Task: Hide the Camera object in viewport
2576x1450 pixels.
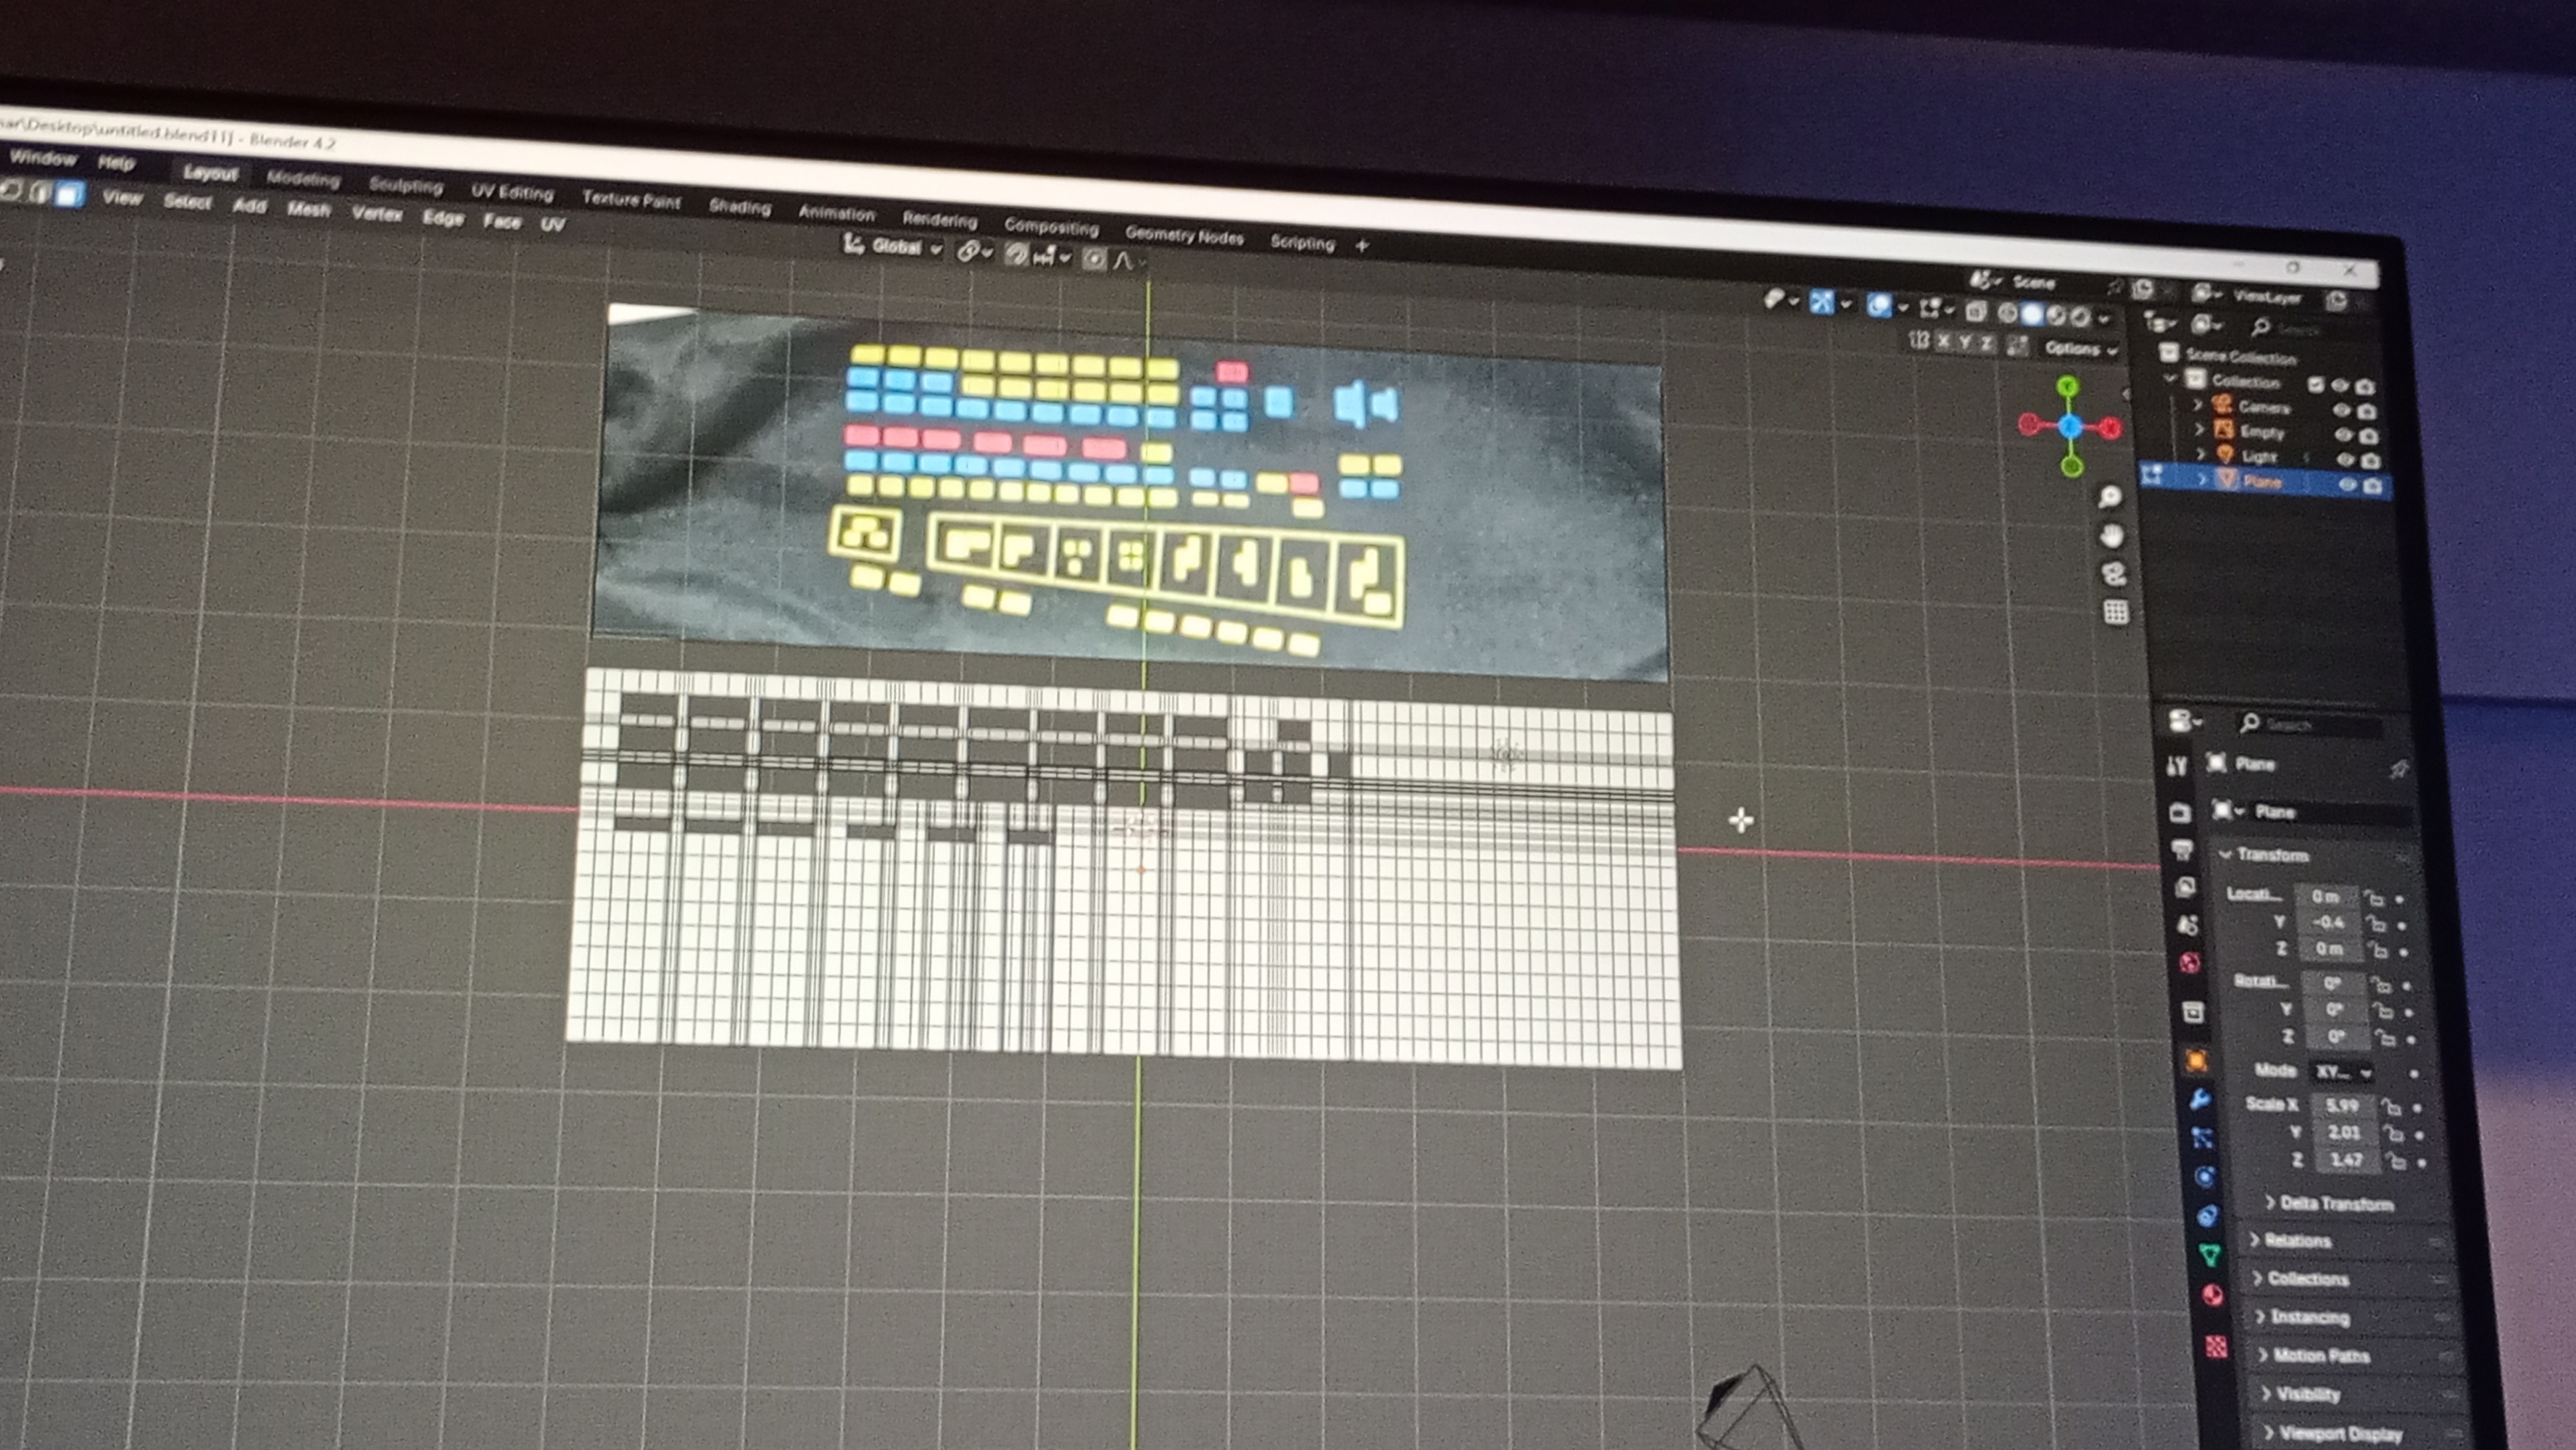Action: tap(2341, 410)
